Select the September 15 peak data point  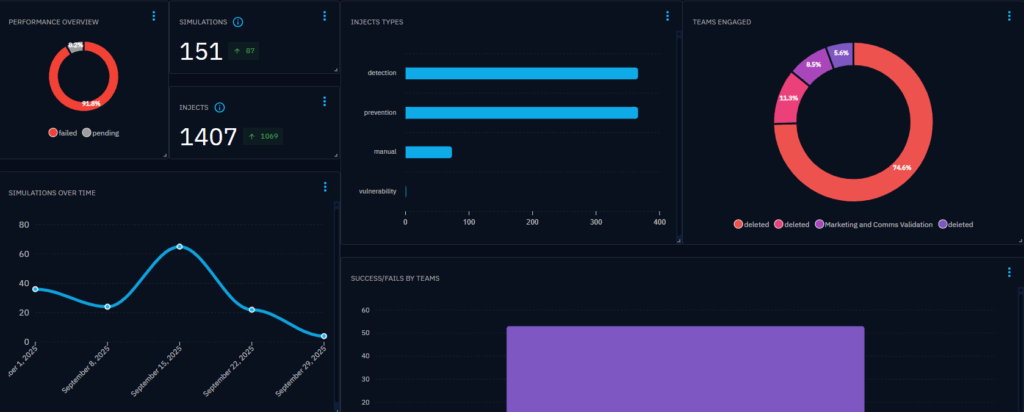tap(179, 246)
